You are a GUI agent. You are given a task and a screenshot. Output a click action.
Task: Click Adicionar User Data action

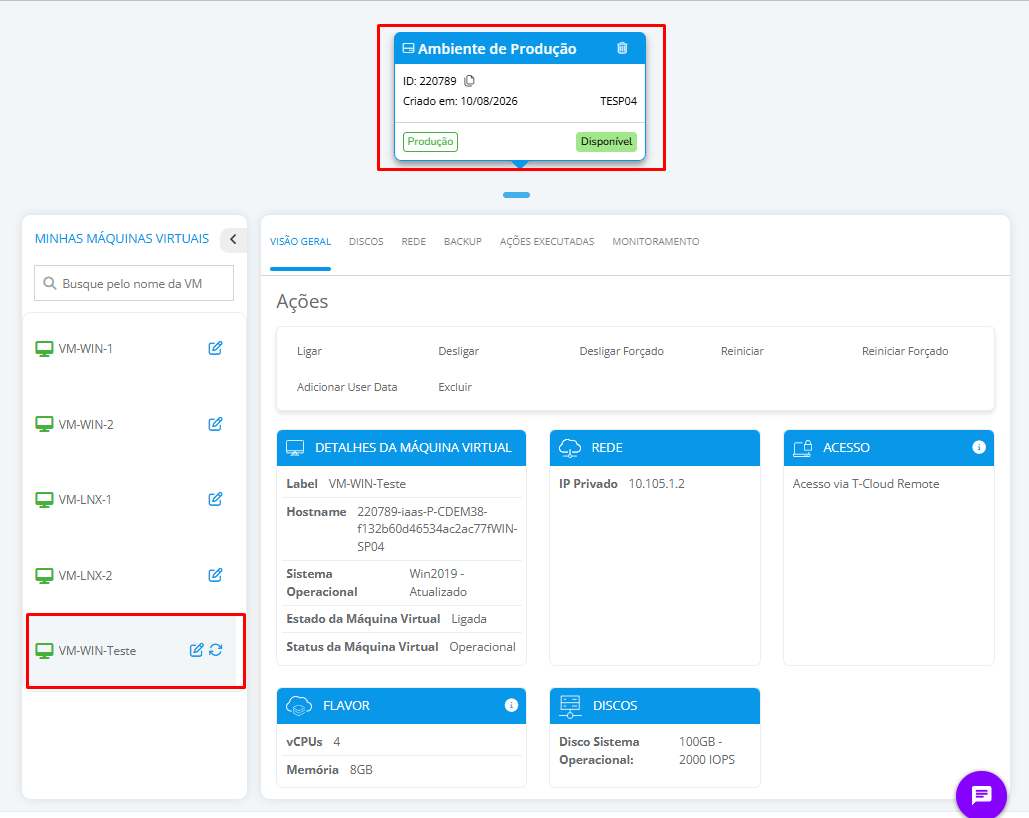pos(347,387)
